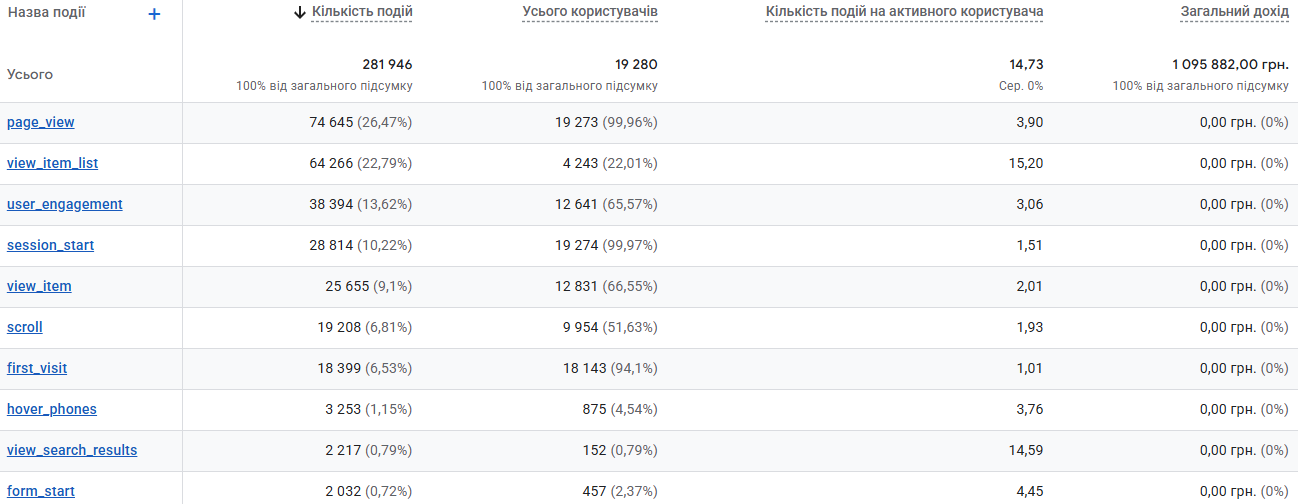Open the hover_phones event link
This screenshot has height=504, width=1298.
(x=52, y=409)
